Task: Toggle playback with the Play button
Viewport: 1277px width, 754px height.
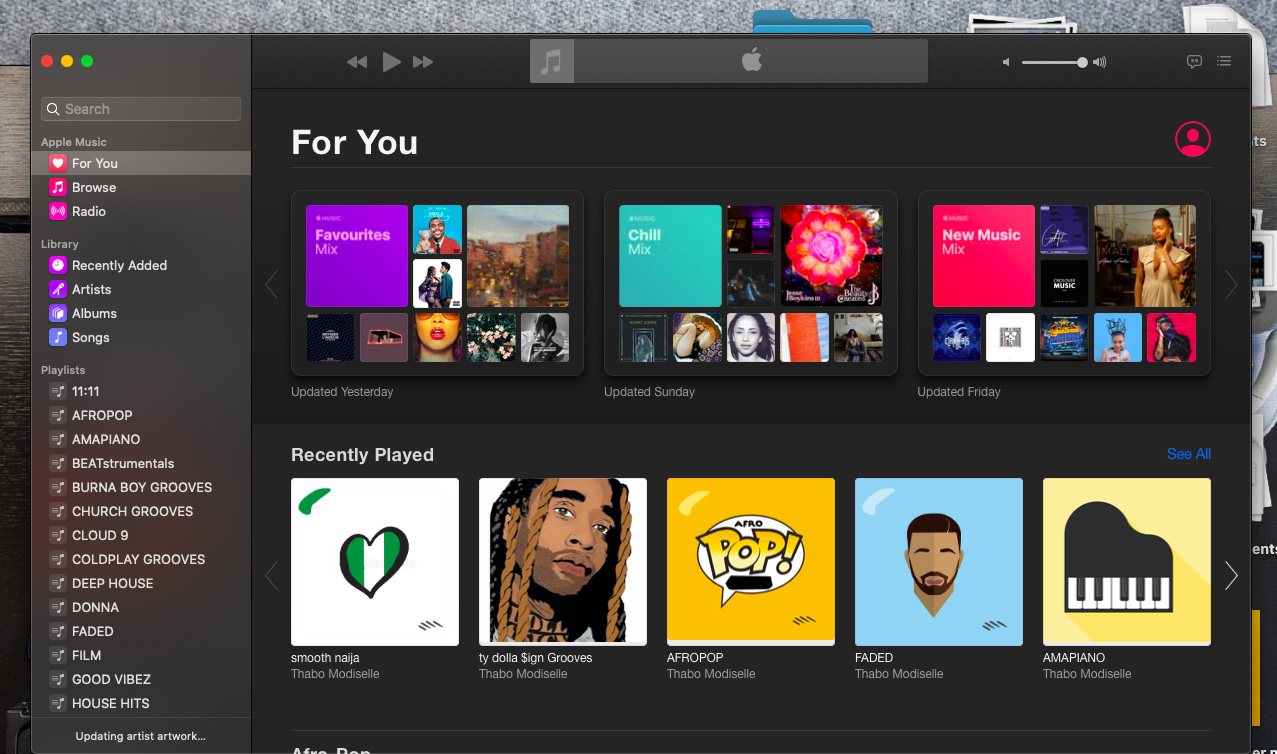Action: 391,61
